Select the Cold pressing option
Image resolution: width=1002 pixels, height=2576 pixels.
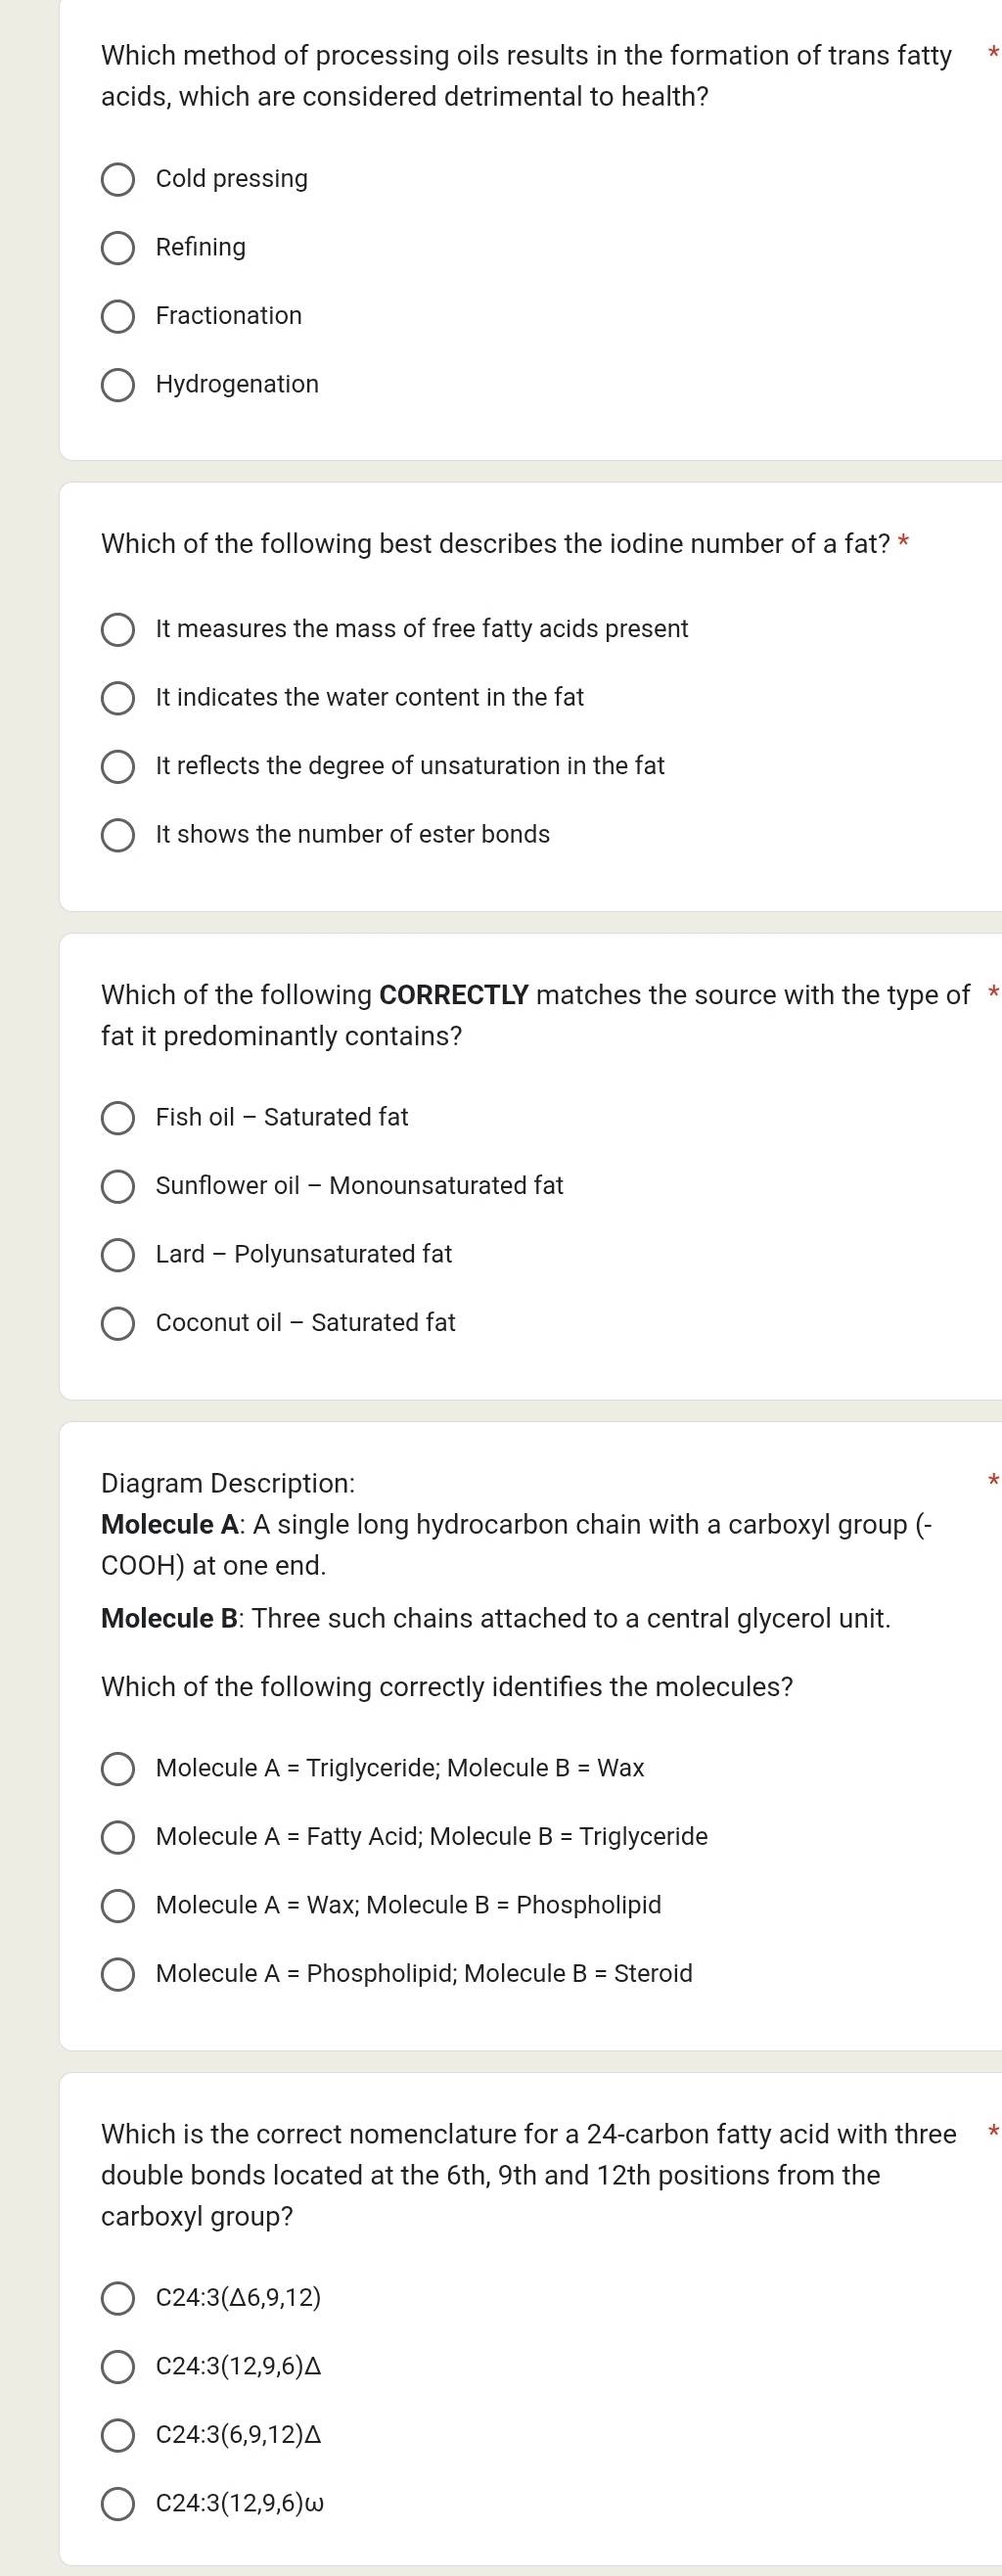(x=118, y=180)
